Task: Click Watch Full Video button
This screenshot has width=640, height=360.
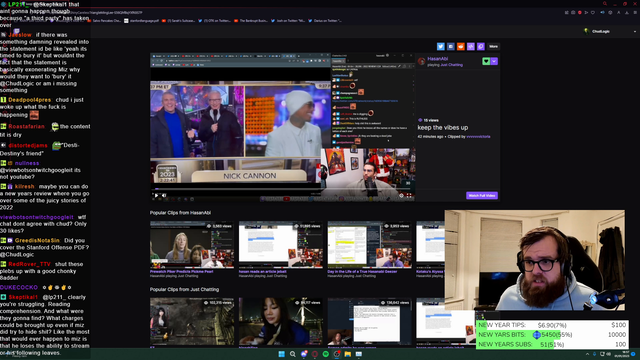Action: click(482, 196)
